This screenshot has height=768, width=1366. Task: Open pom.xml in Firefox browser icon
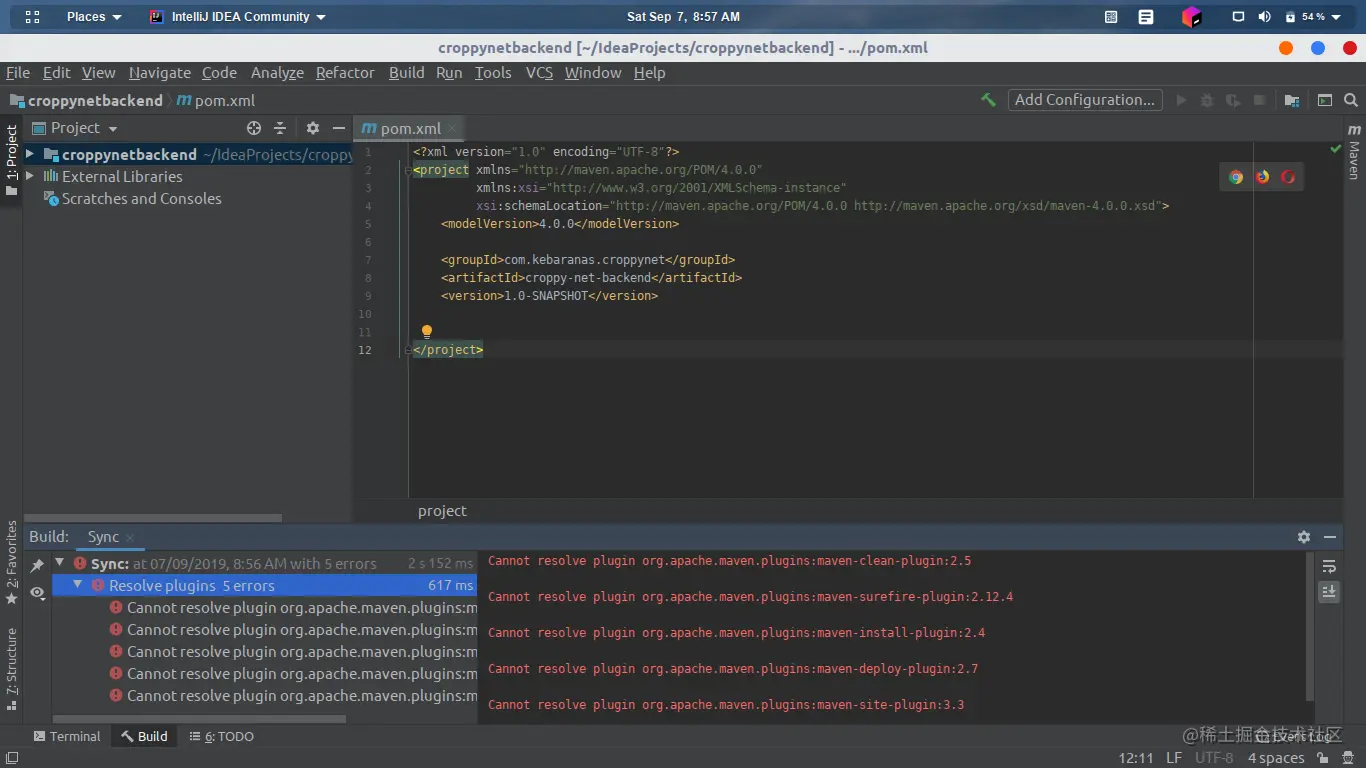[1262, 177]
